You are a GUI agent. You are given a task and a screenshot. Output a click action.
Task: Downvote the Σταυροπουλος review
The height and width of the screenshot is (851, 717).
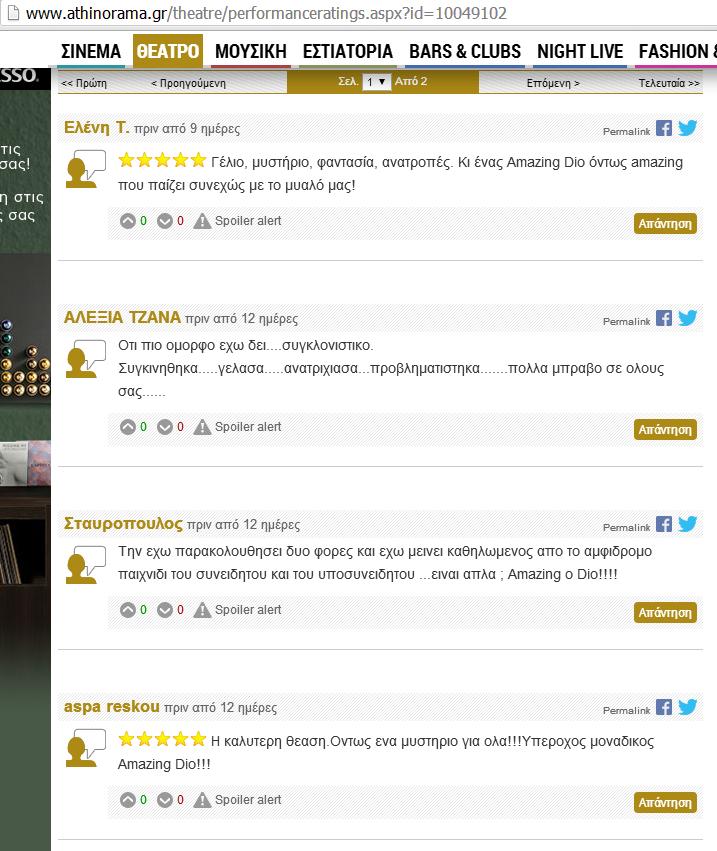tap(164, 610)
